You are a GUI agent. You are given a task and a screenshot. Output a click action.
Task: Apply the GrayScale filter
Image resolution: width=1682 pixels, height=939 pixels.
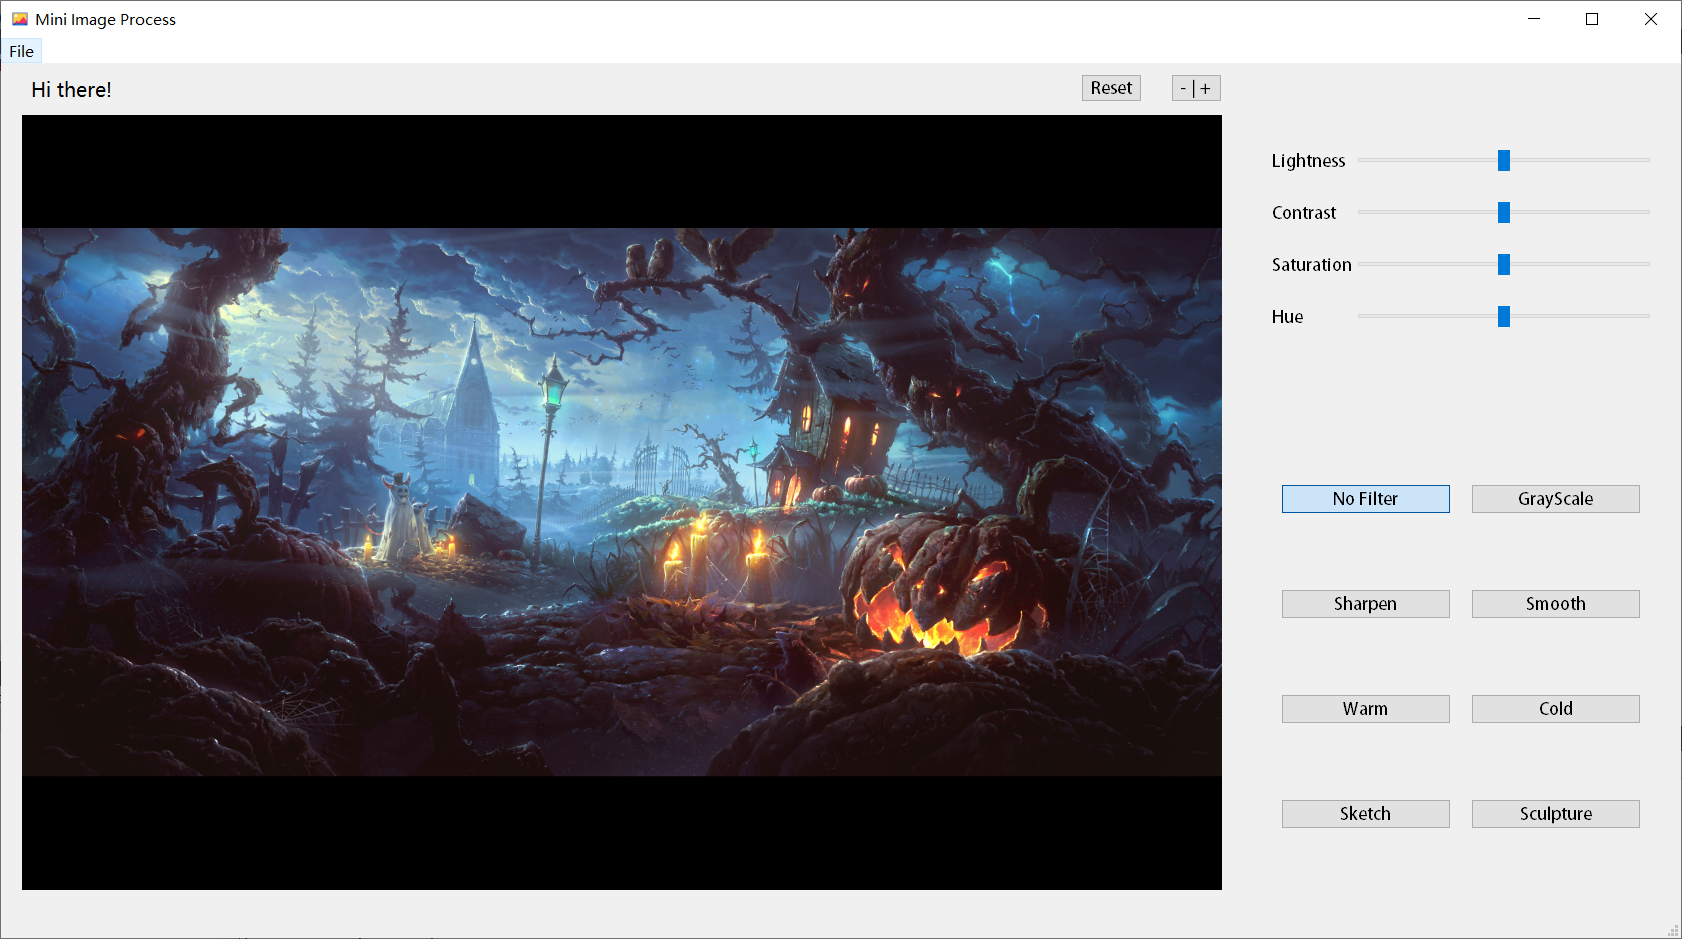(x=1555, y=499)
